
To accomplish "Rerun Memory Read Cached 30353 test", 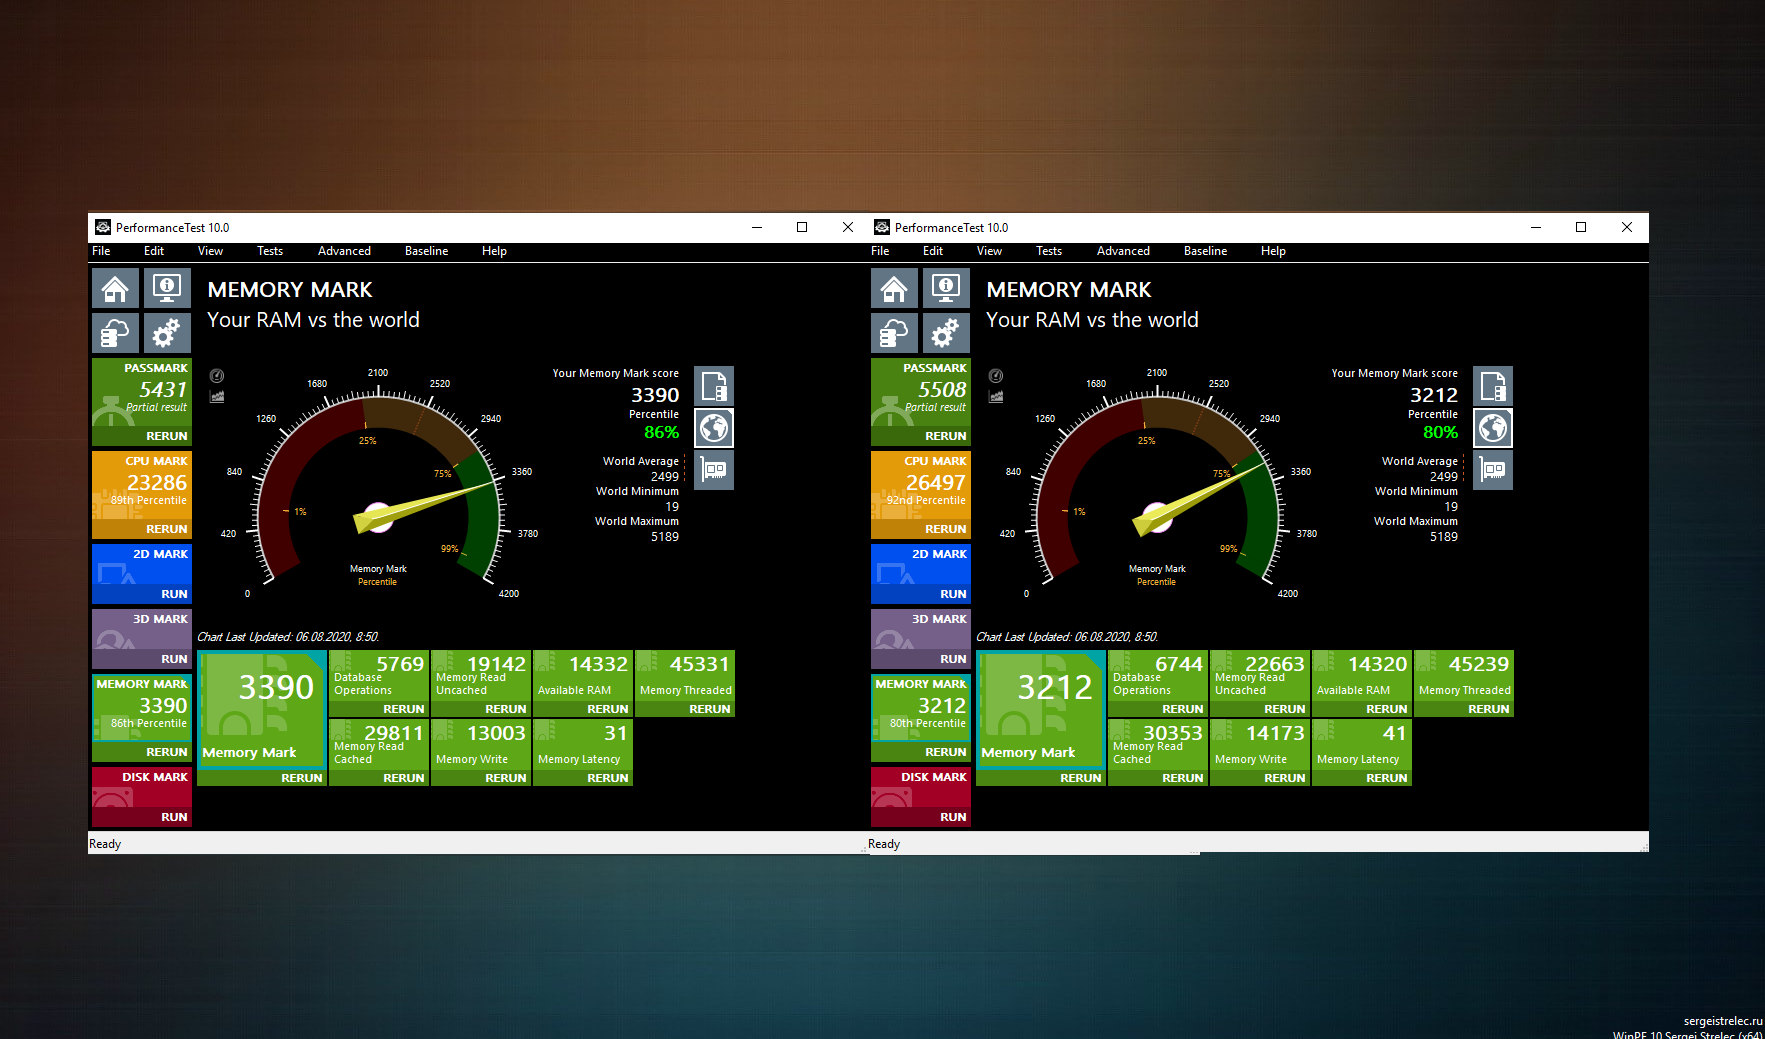I will (x=1183, y=778).
